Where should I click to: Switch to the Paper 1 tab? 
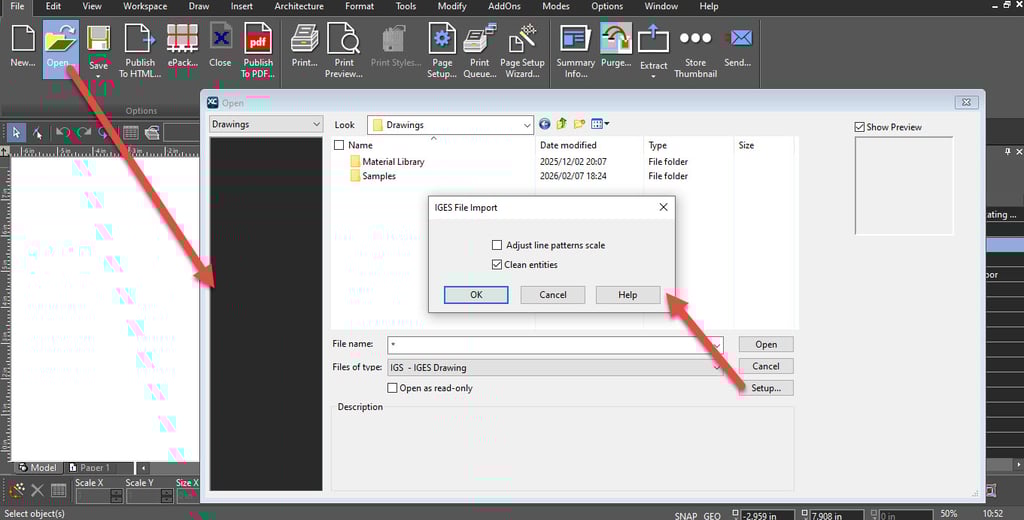pos(90,468)
